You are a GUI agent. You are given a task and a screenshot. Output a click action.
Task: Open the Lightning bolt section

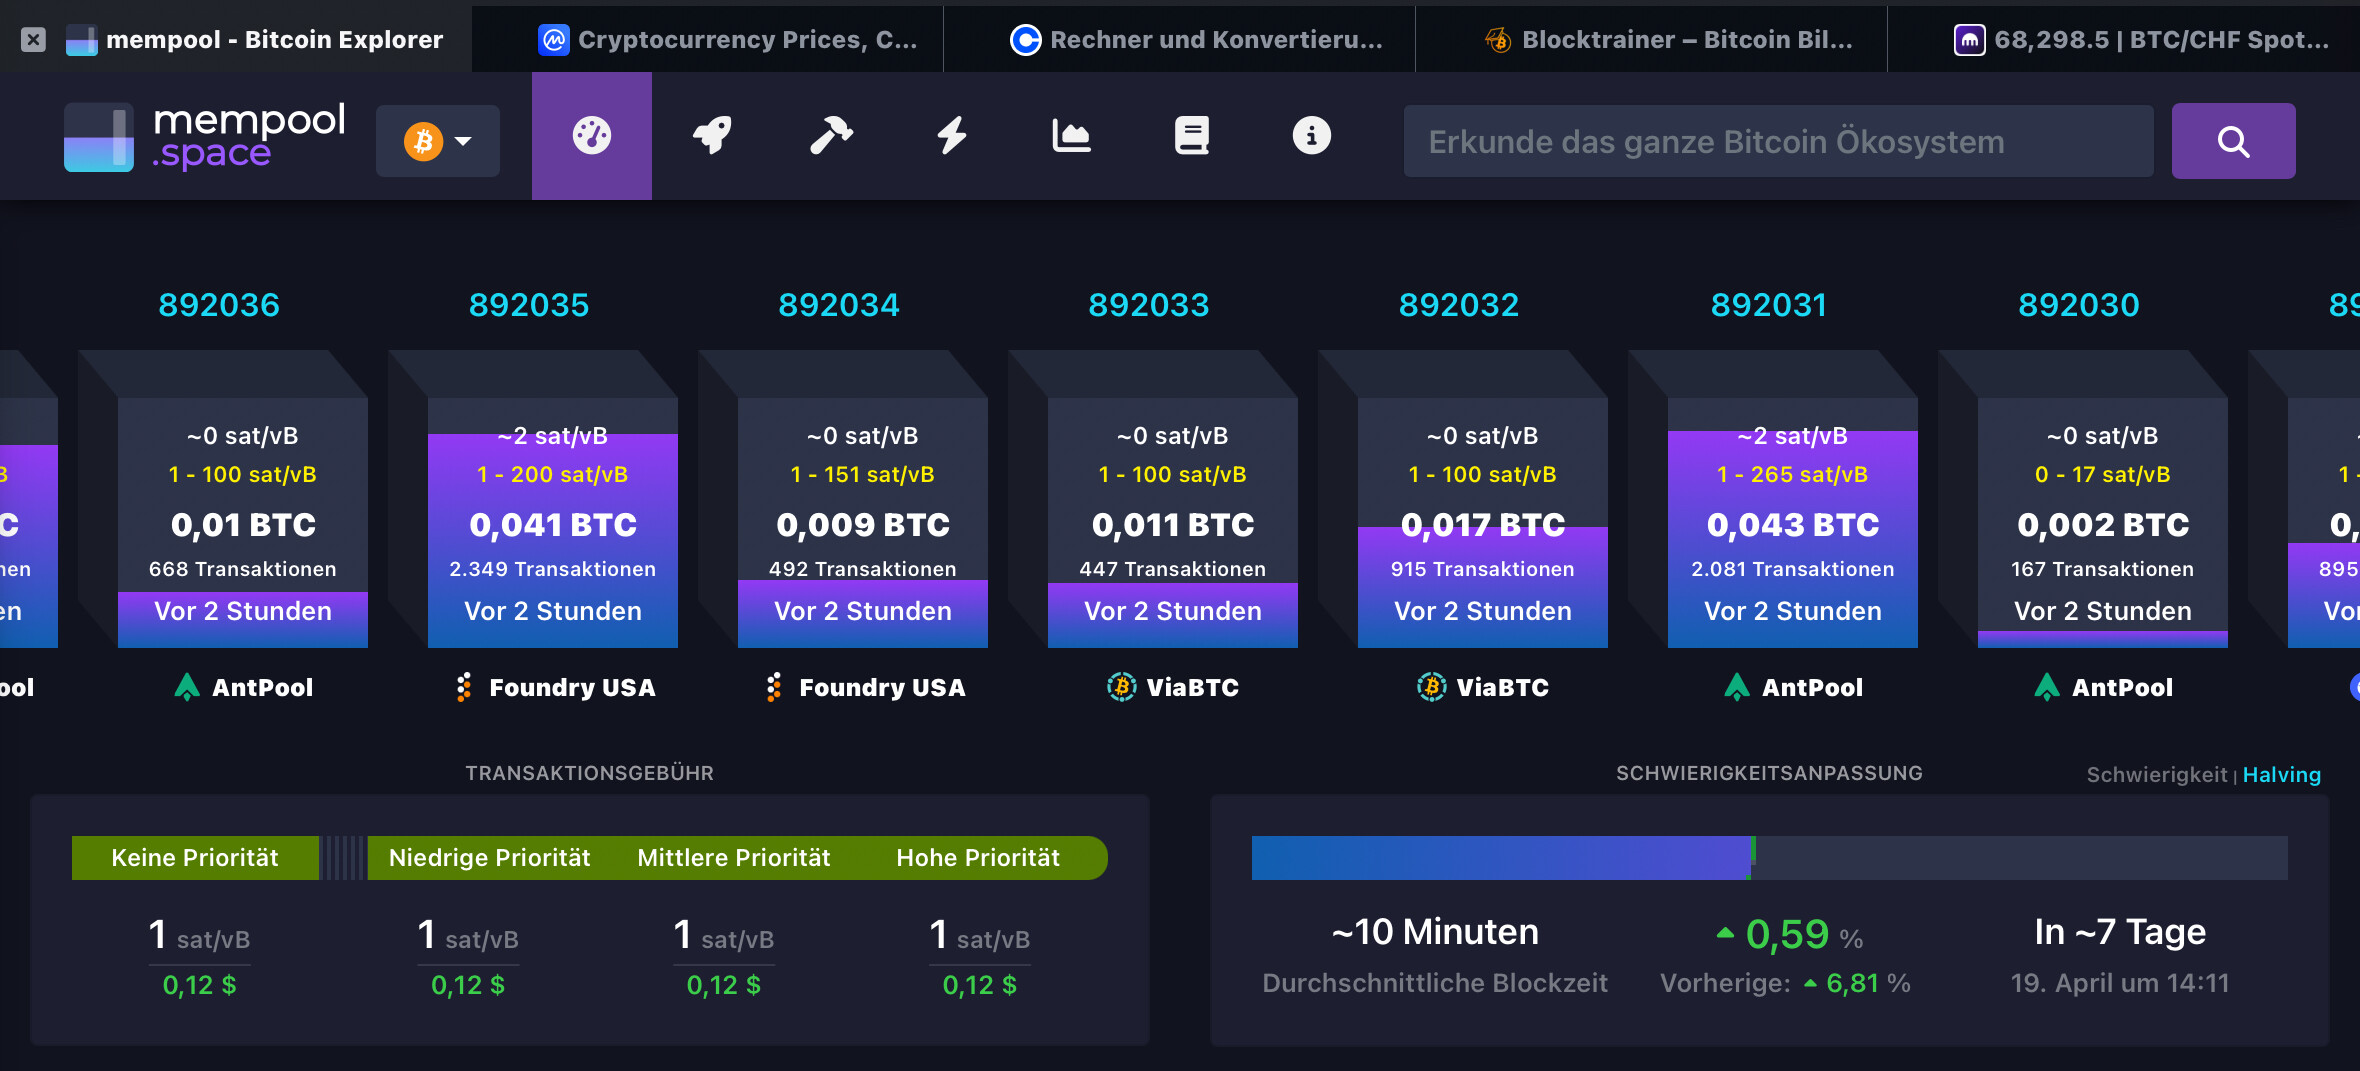click(x=951, y=136)
